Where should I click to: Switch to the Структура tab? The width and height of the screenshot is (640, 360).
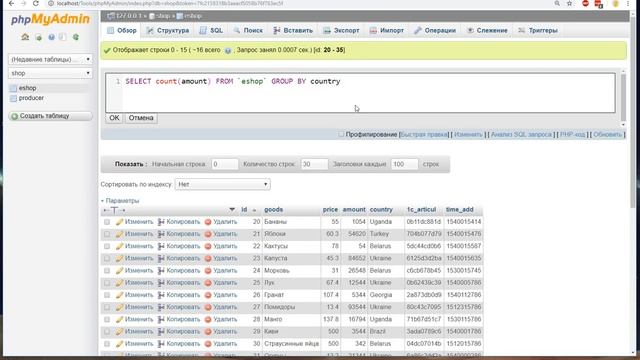pyautogui.click(x=168, y=31)
